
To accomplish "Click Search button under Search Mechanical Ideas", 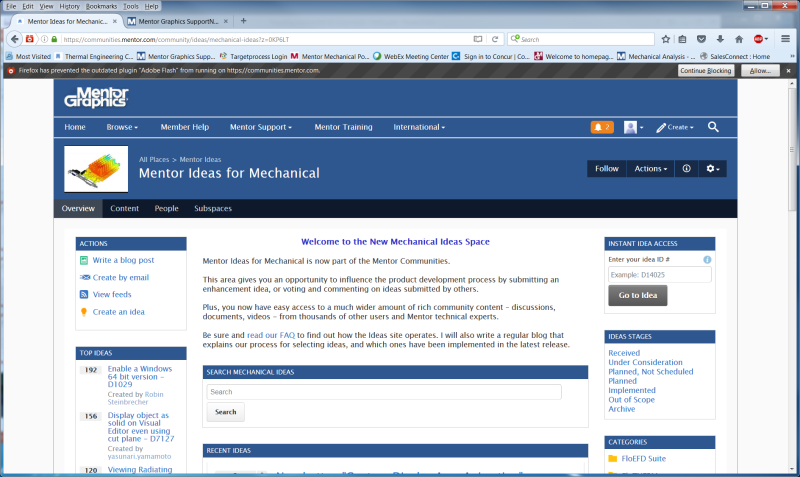I will (226, 412).
